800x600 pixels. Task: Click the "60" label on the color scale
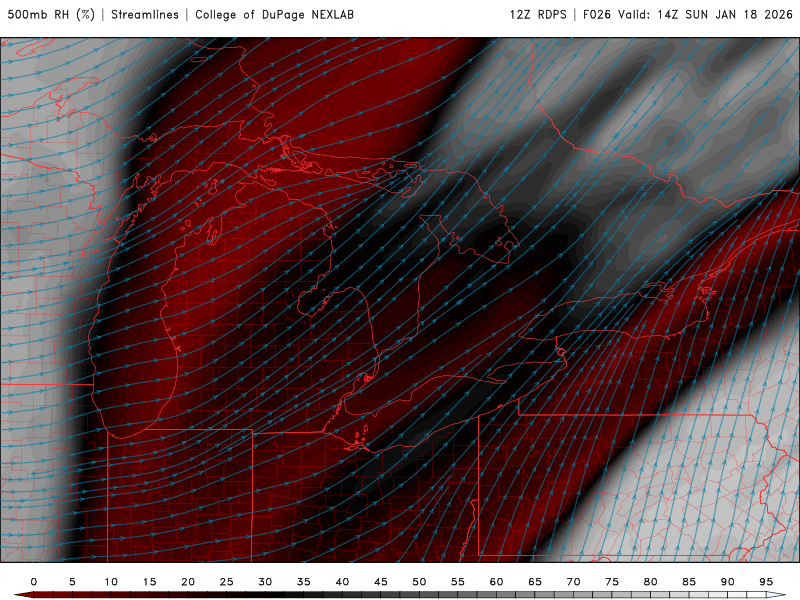[496, 582]
